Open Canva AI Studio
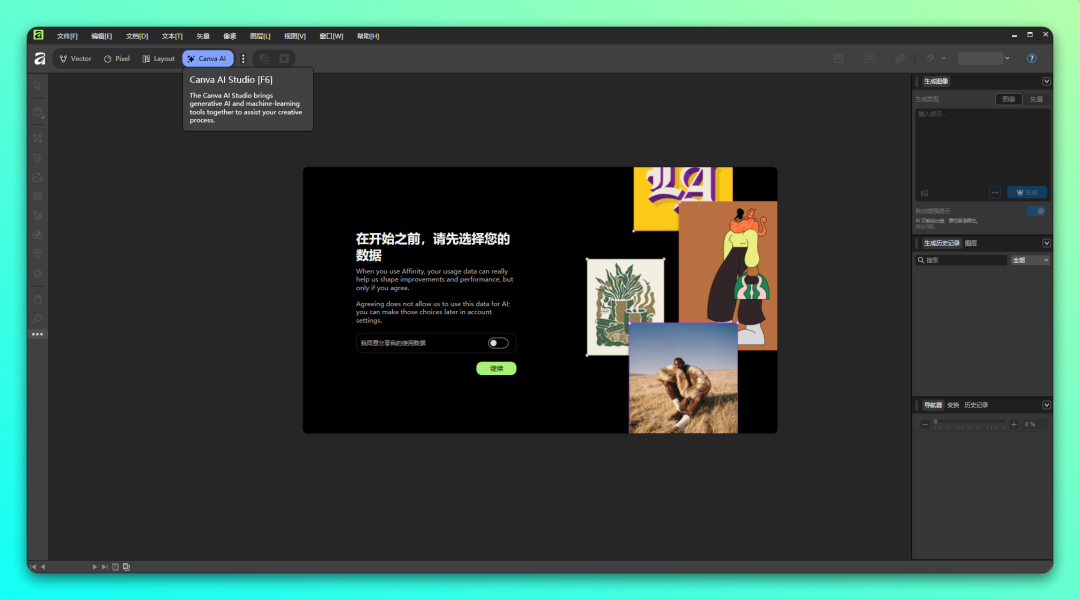The width and height of the screenshot is (1080, 600). click(x=207, y=58)
